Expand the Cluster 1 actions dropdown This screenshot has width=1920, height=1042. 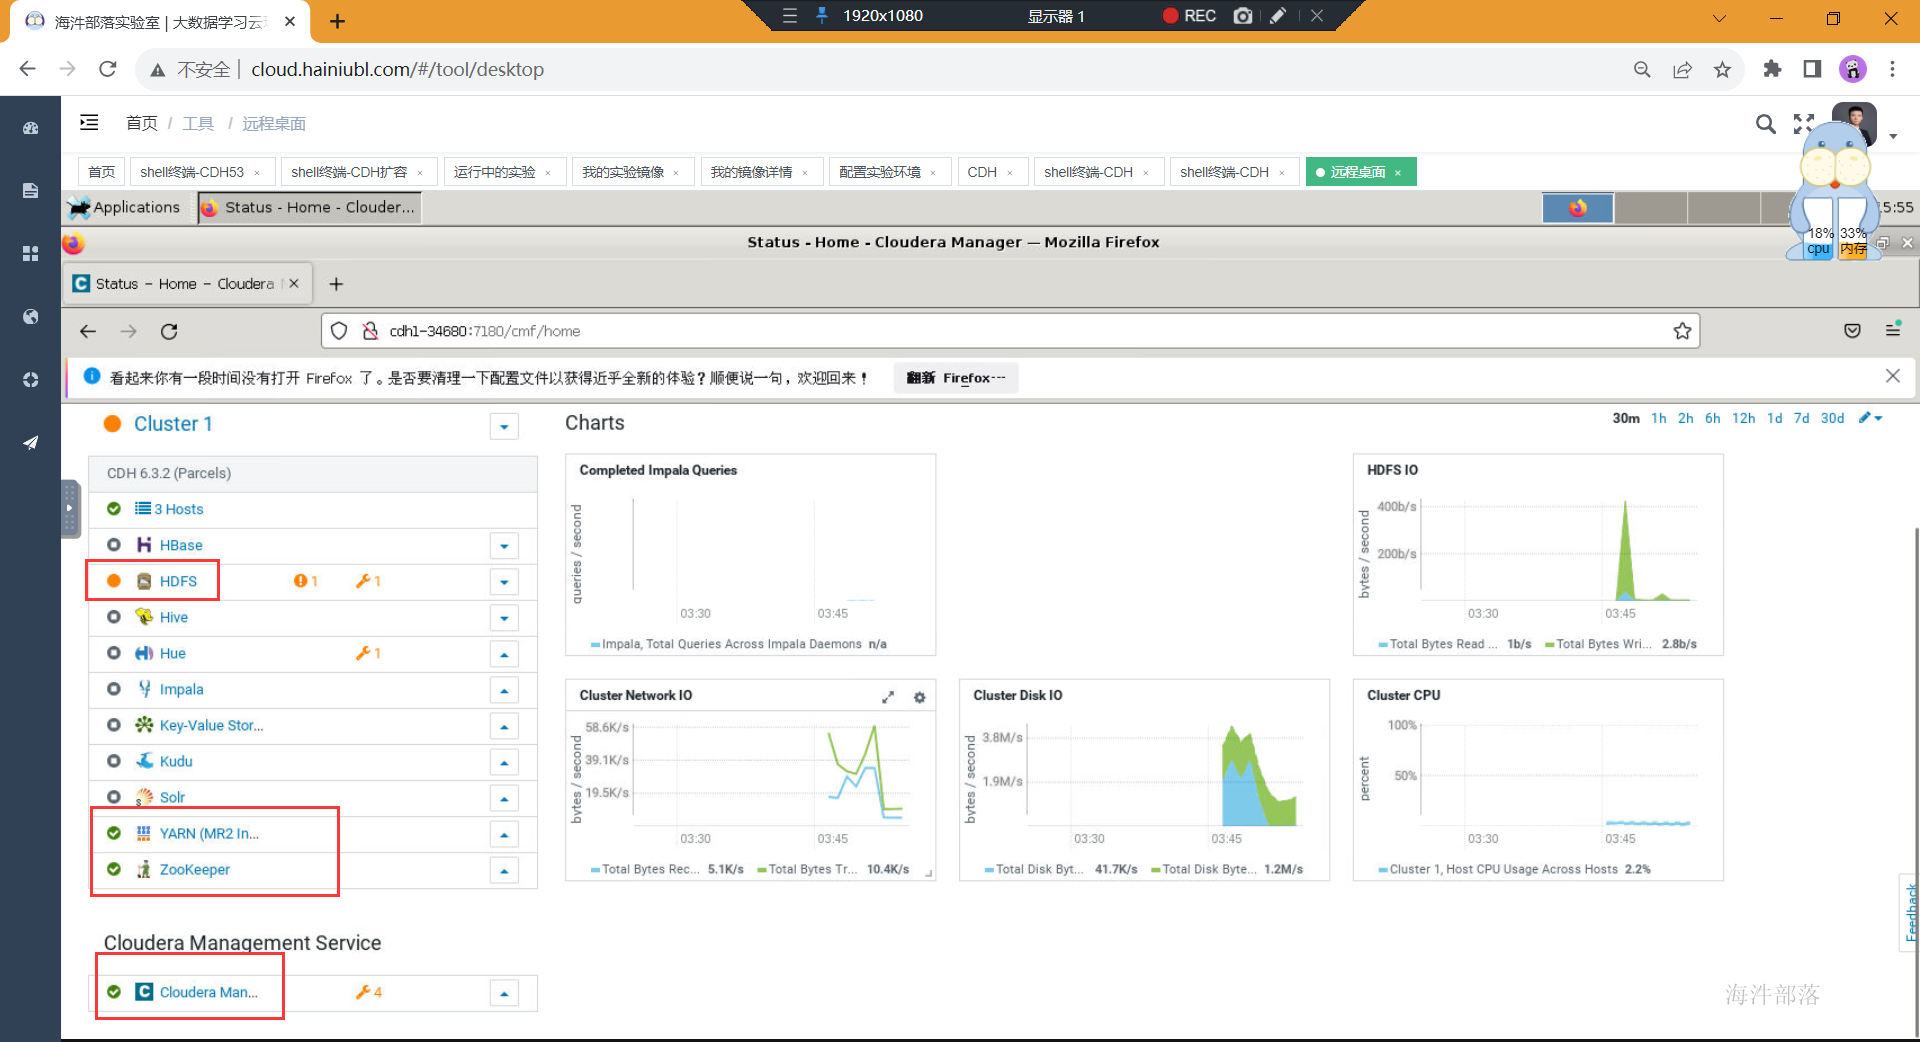[504, 427]
